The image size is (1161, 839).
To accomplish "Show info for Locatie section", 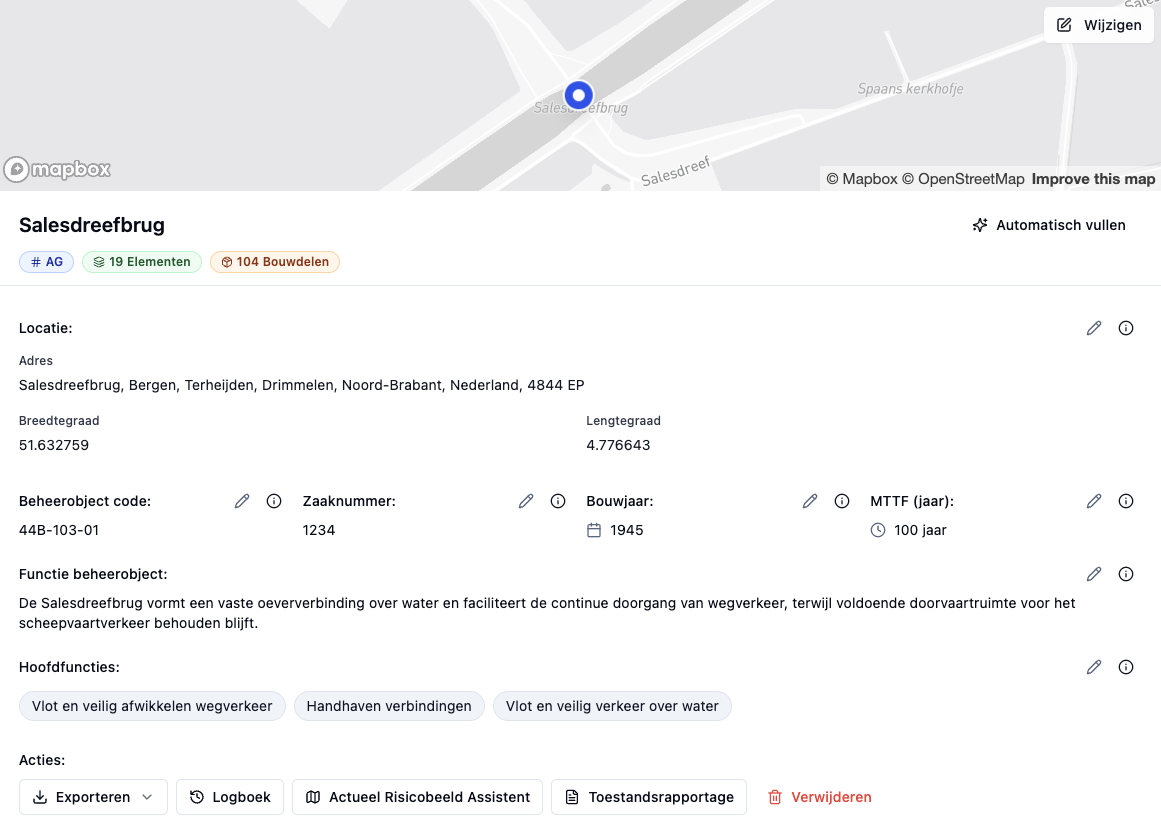I will click(x=1125, y=328).
